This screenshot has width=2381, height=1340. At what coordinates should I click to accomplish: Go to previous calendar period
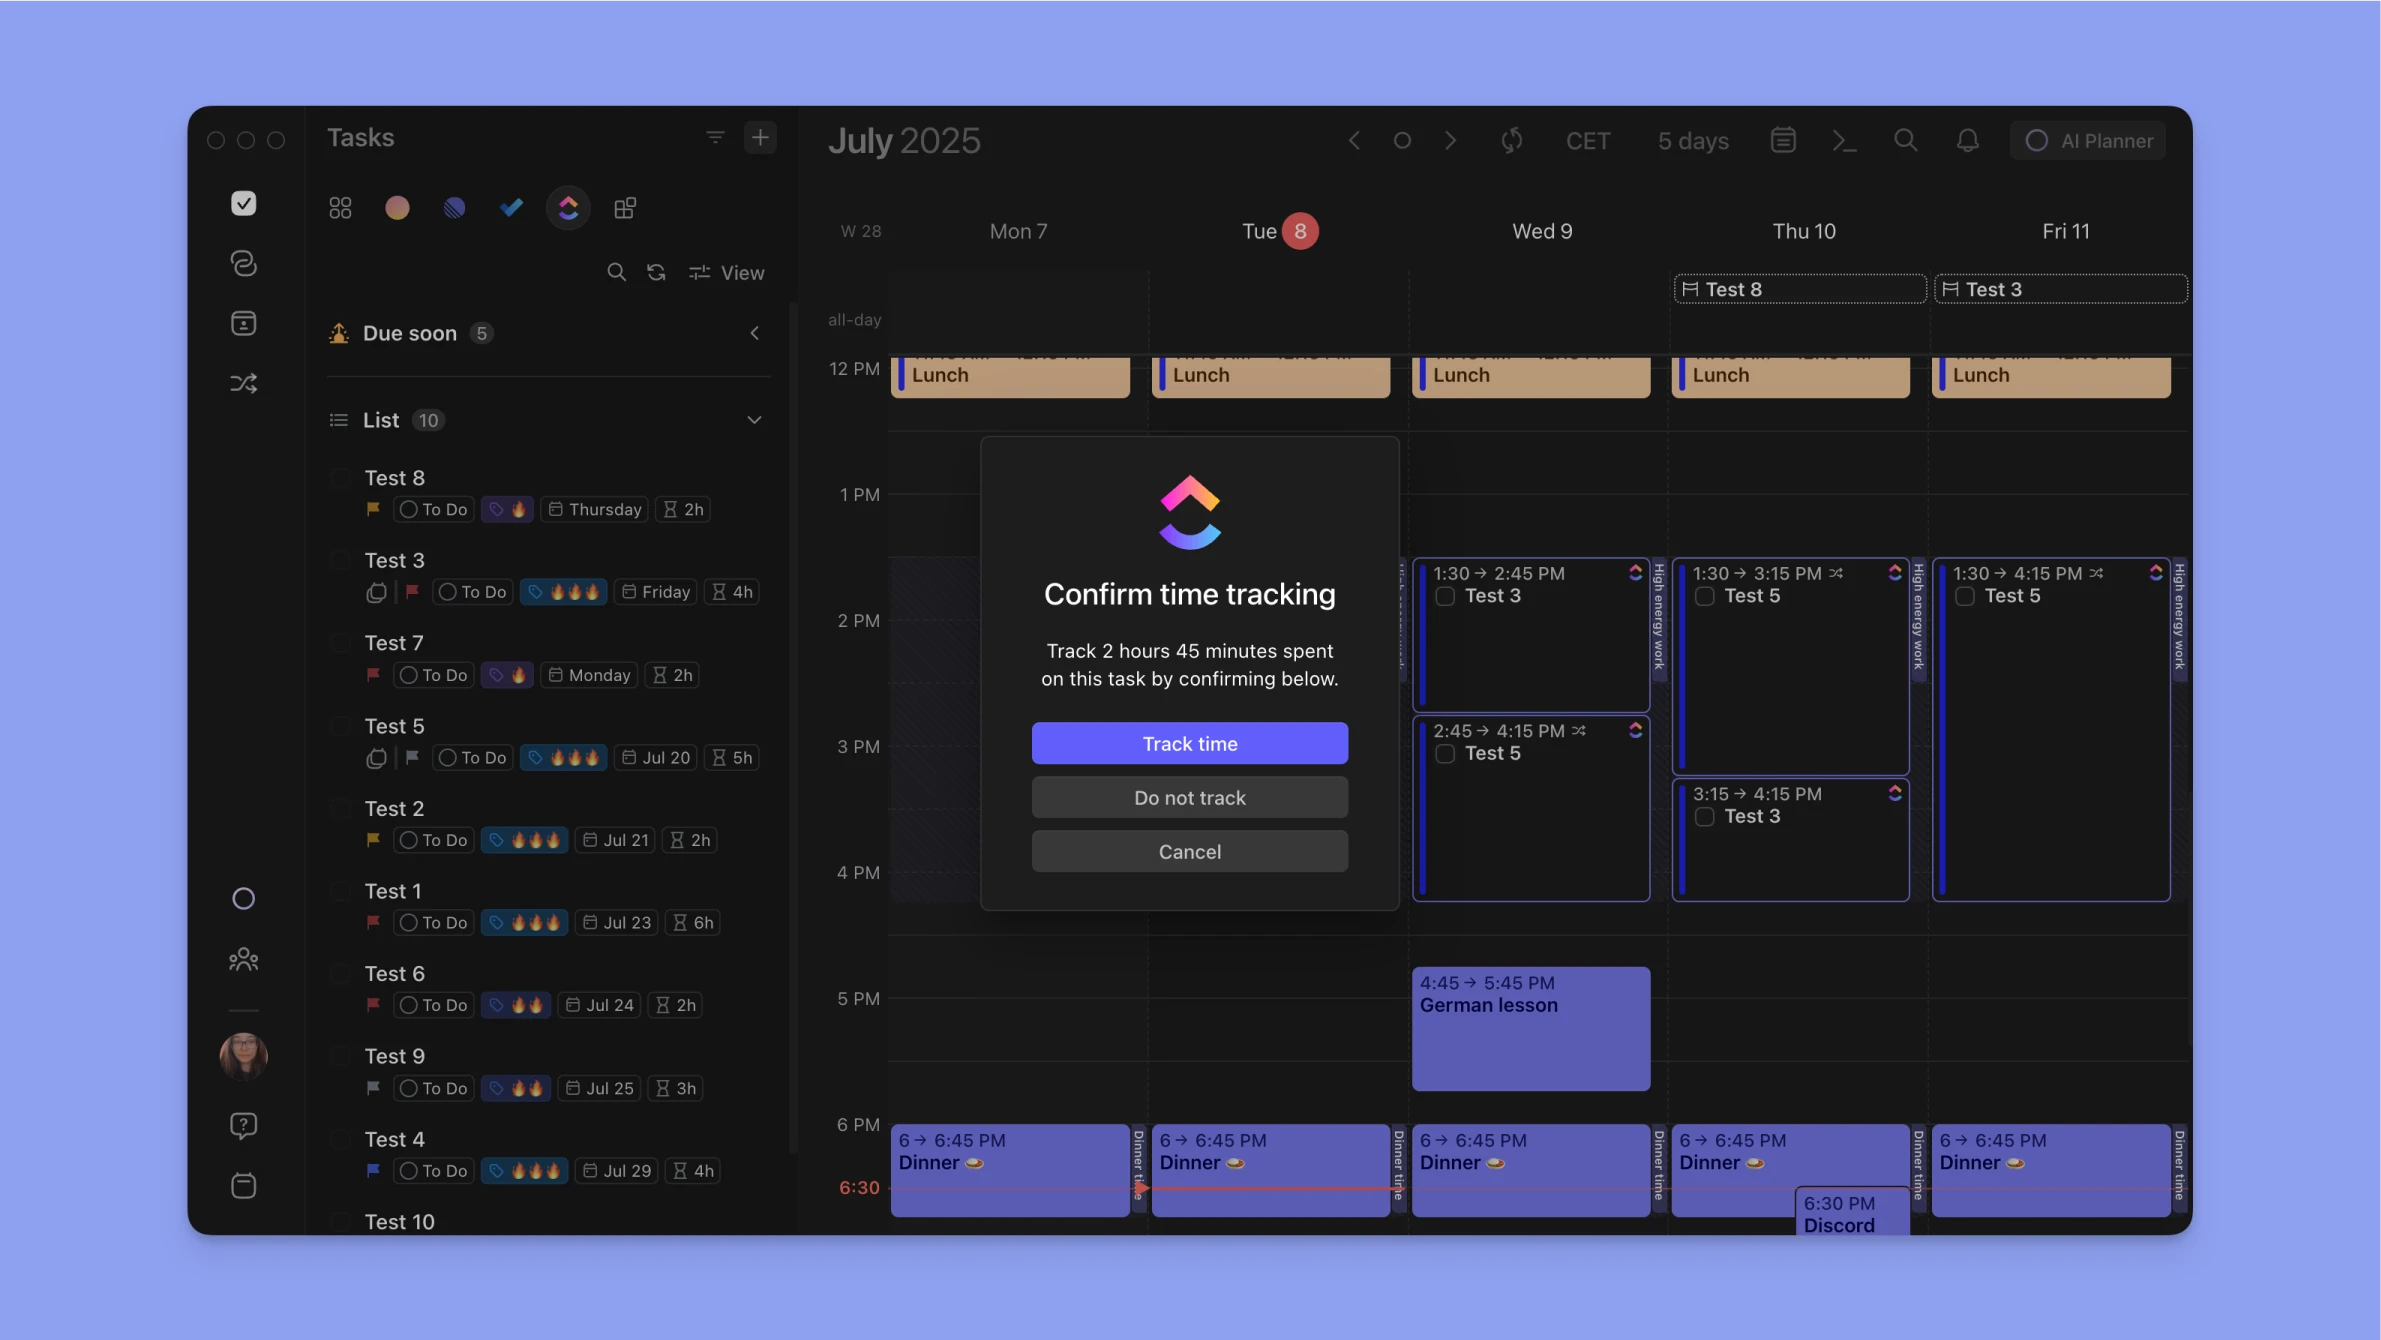coord(1354,141)
